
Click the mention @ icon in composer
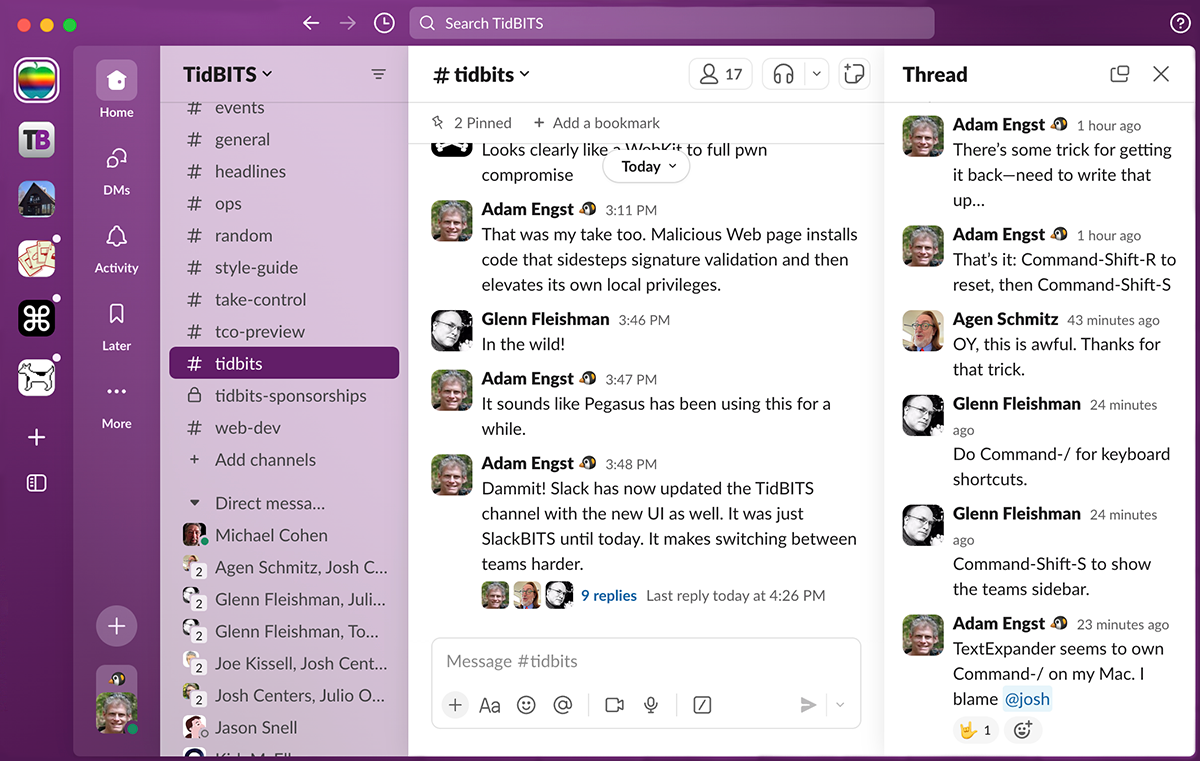(x=563, y=705)
